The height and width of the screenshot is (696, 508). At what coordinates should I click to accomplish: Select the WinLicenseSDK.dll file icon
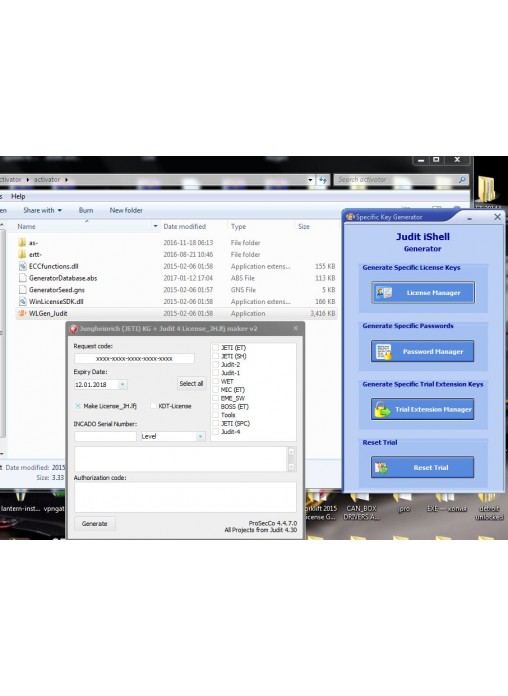[x=22, y=301]
